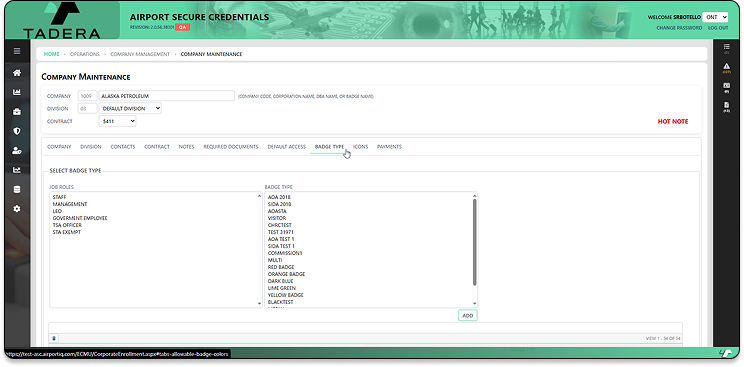The height and width of the screenshot is (367, 744).
Task: Switch to the Default Access tab
Action: (287, 147)
